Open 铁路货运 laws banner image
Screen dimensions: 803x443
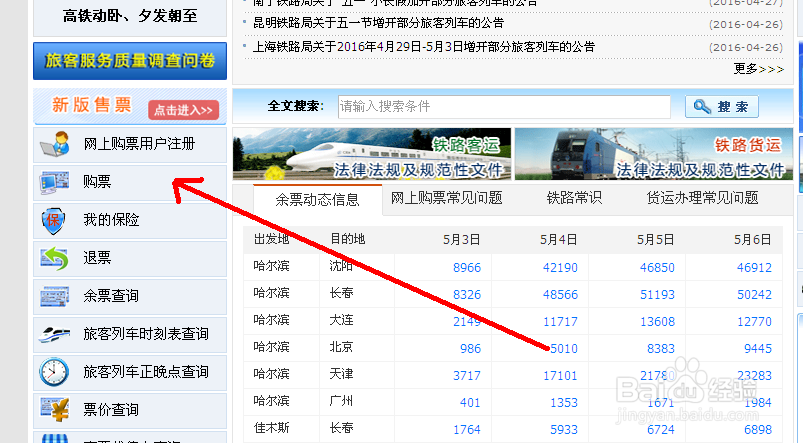(x=653, y=154)
